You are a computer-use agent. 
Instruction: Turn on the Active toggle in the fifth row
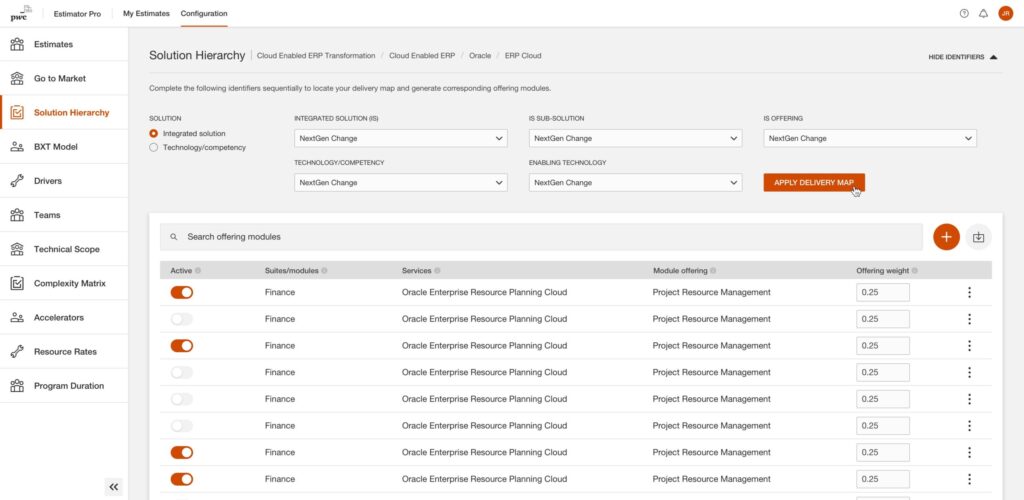[x=182, y=399]
